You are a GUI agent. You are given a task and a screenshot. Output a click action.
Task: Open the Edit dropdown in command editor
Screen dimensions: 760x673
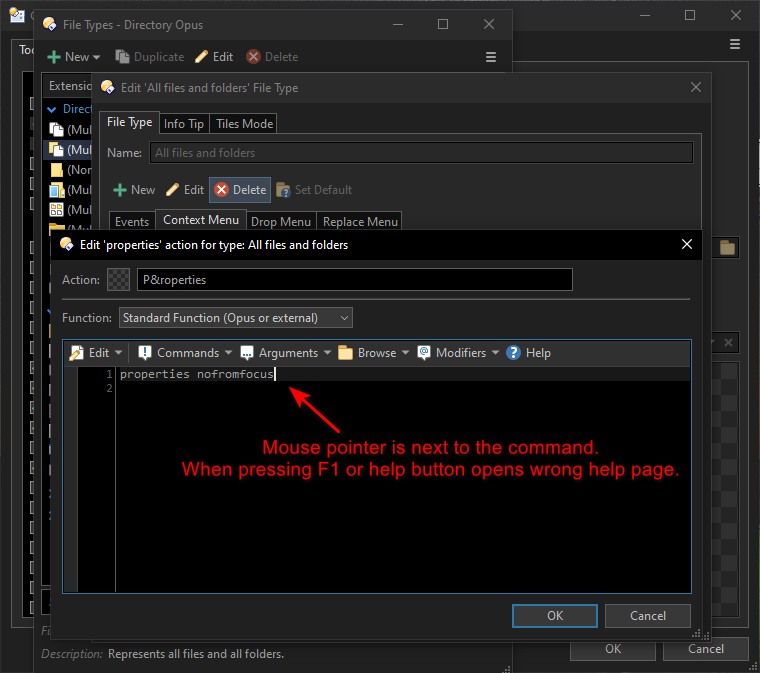tap(96, 353)
